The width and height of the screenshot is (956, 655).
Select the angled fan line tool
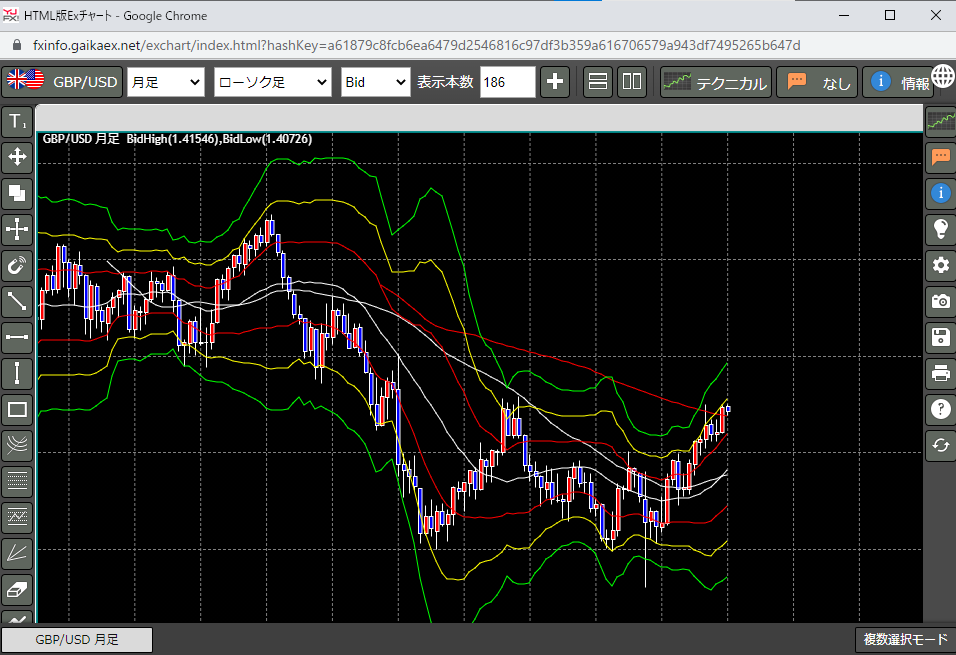[x=17, y=553]
